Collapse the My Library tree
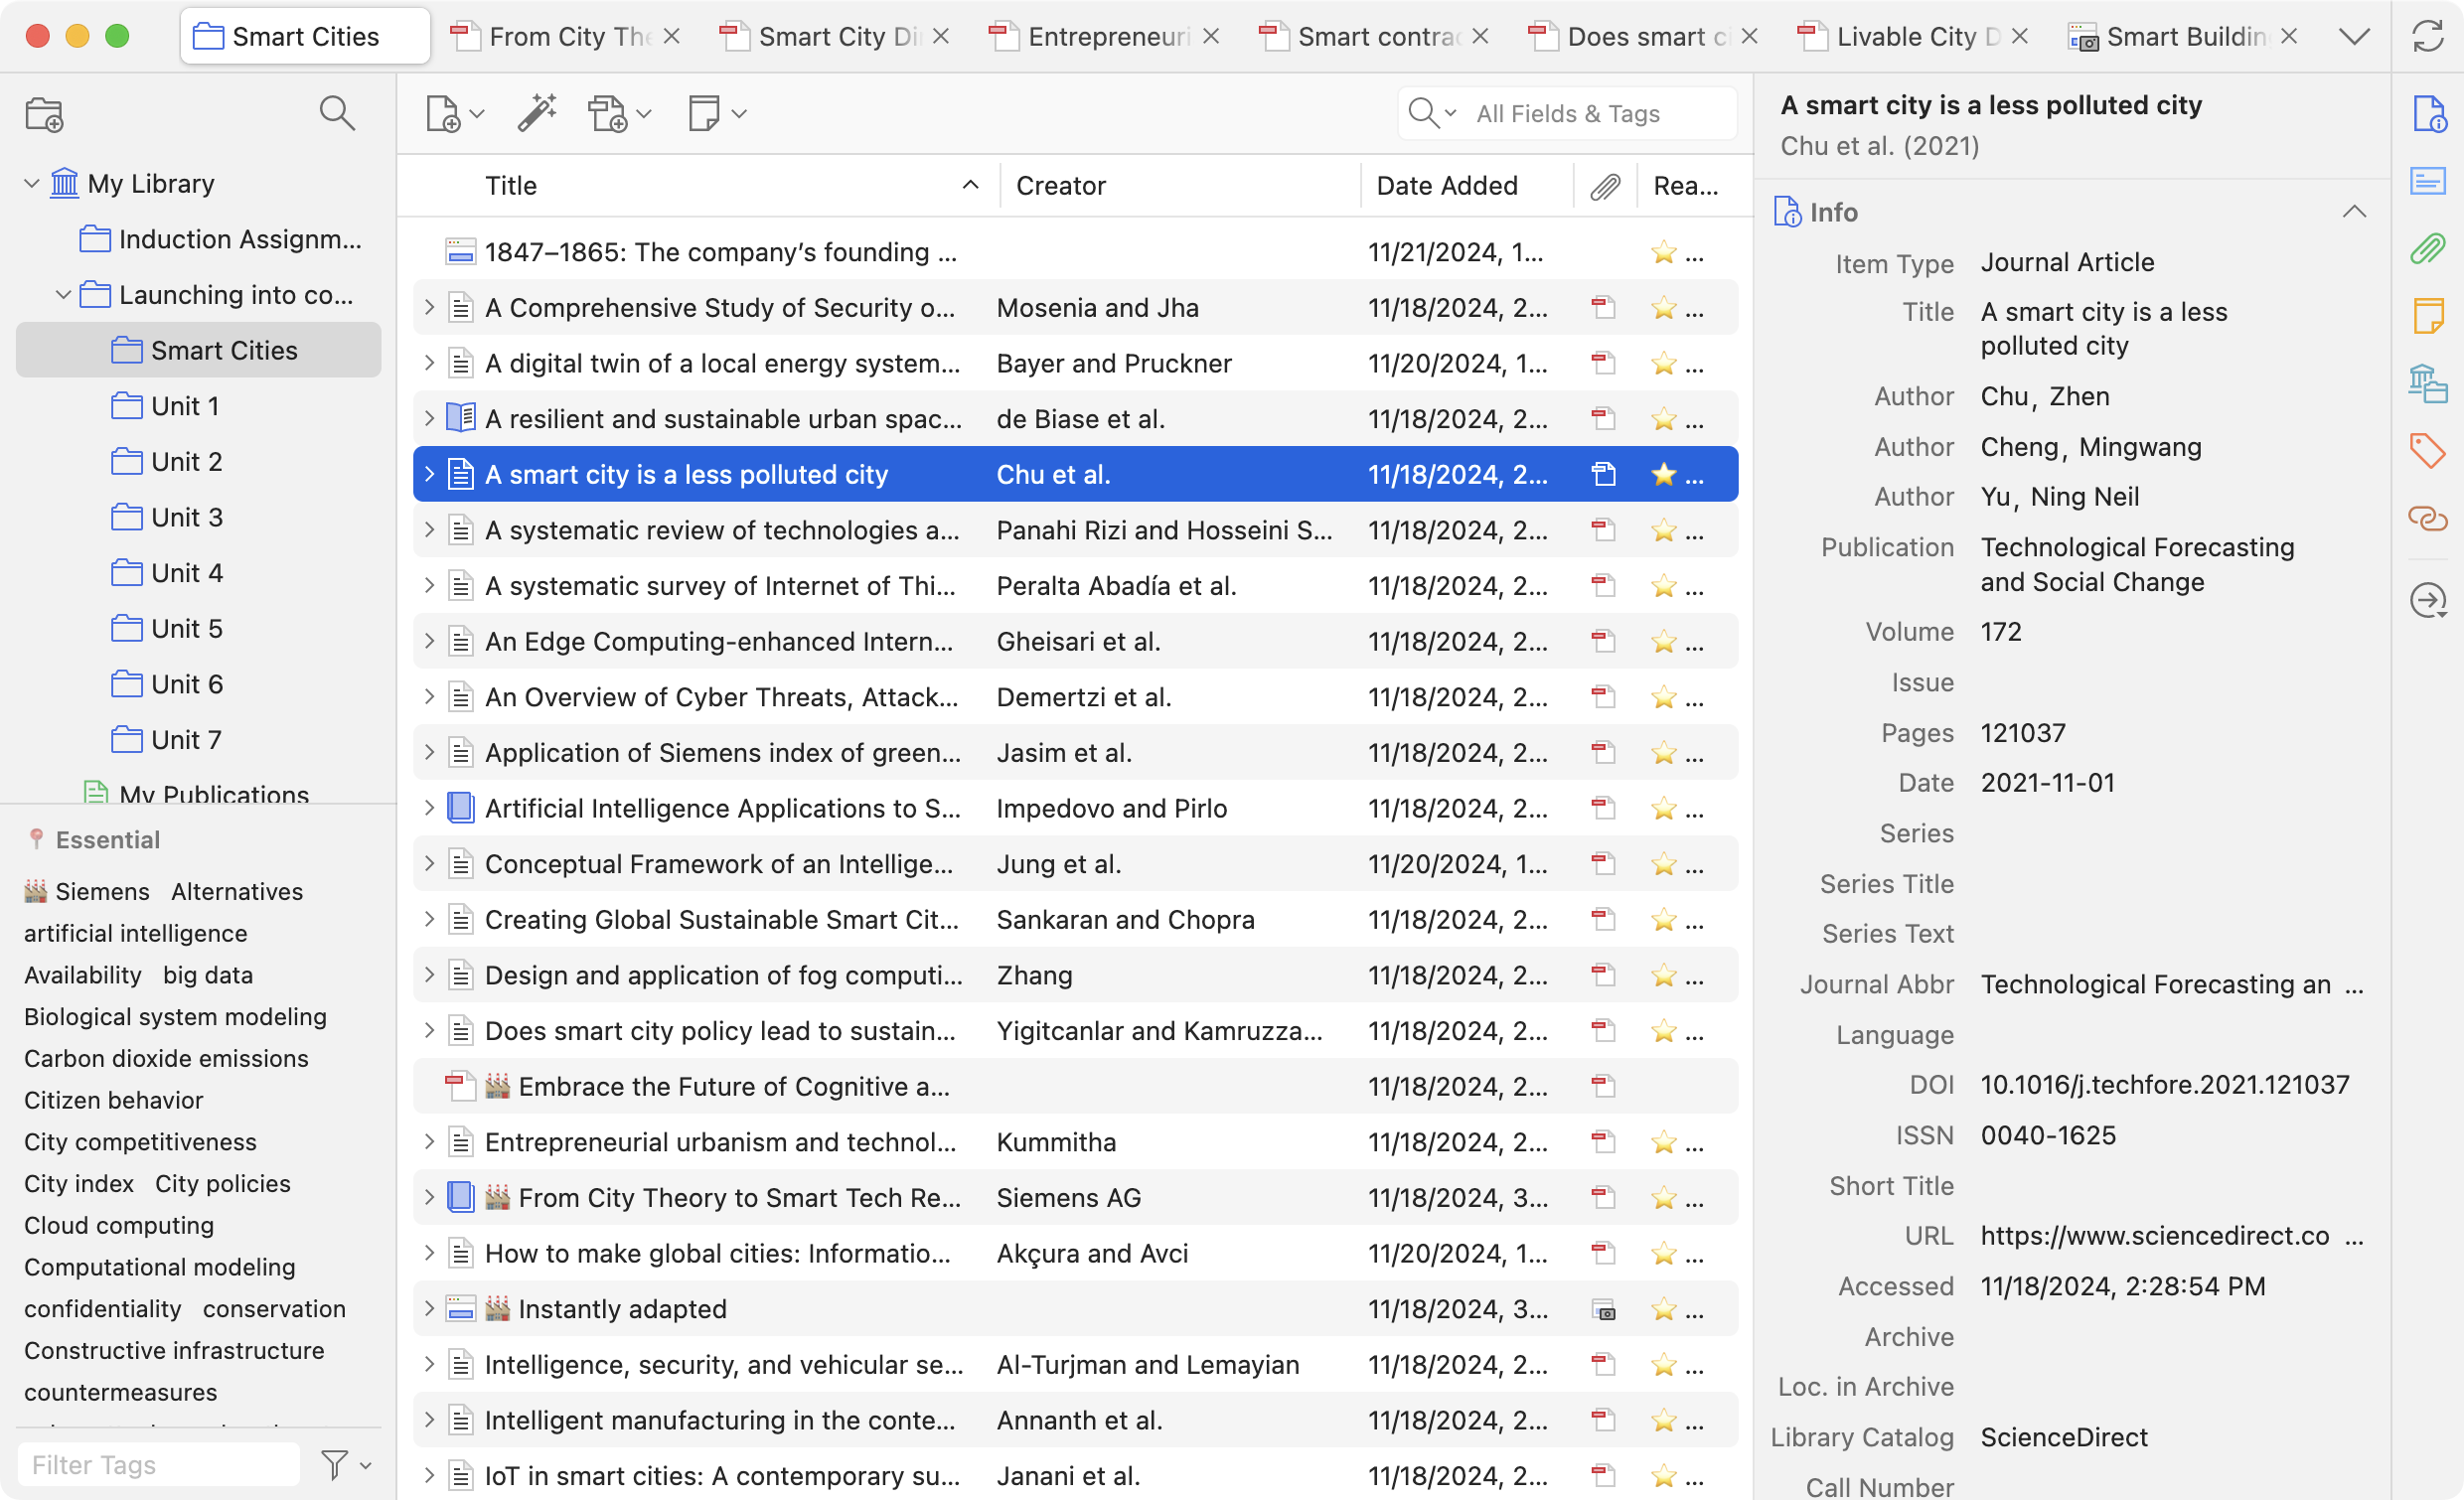Screen dimensions: 2464x1500 [x=31, y=184]
